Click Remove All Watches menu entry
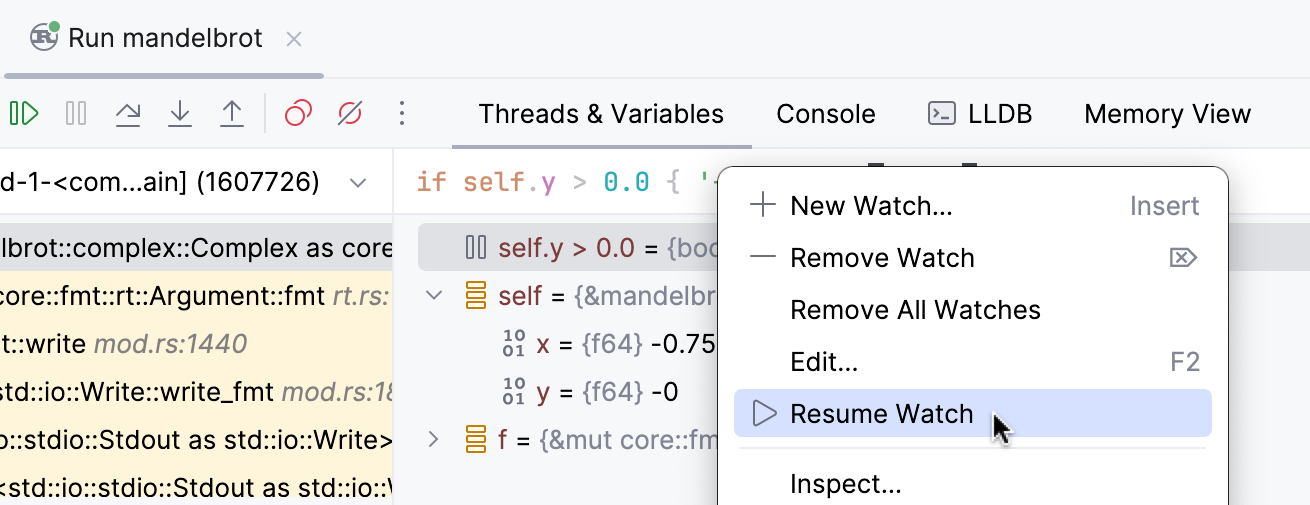This screenshot has height=505, width=1310. [915, 310]
